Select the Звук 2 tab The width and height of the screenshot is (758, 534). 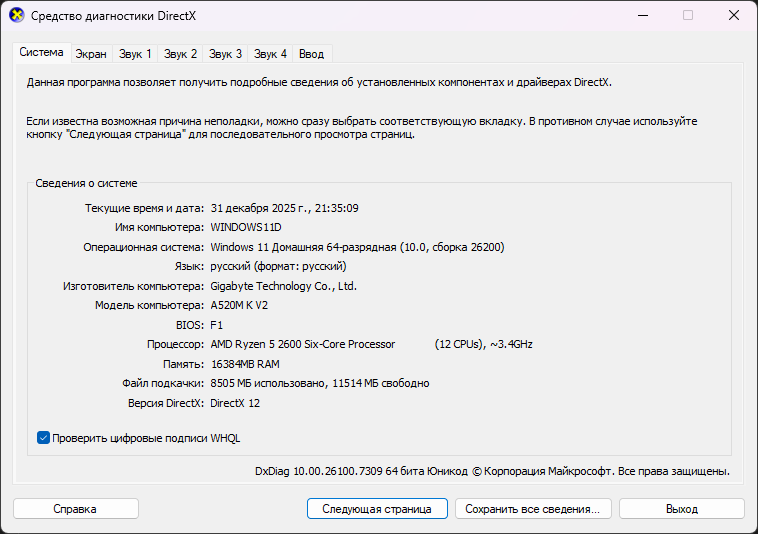pyautogui.click(x=180, y=54)
